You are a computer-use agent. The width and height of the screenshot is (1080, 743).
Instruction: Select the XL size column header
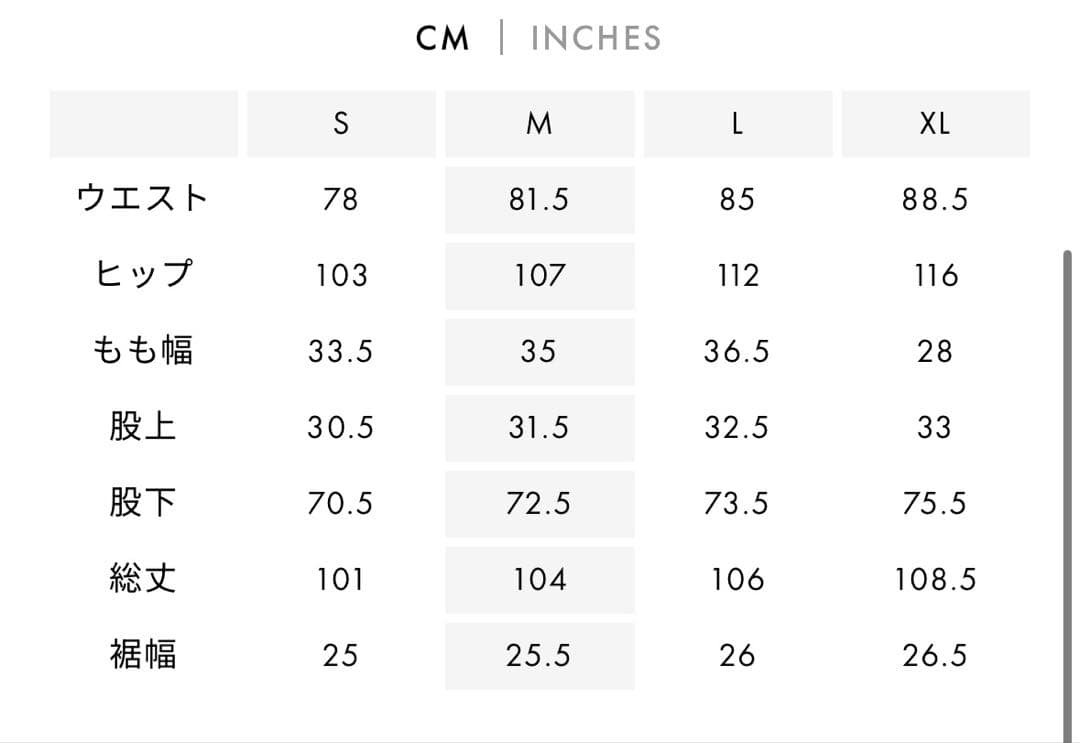(x=935, y=123)
